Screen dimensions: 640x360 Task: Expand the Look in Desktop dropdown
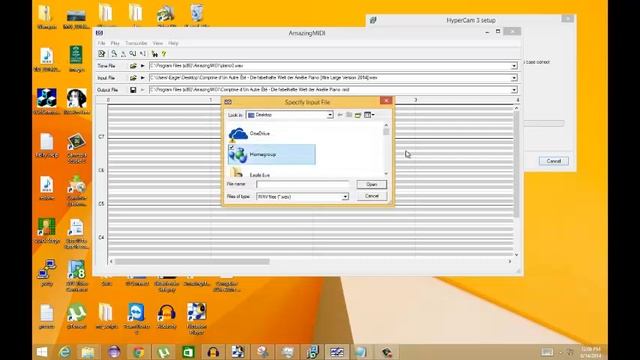tap(330, 115)
